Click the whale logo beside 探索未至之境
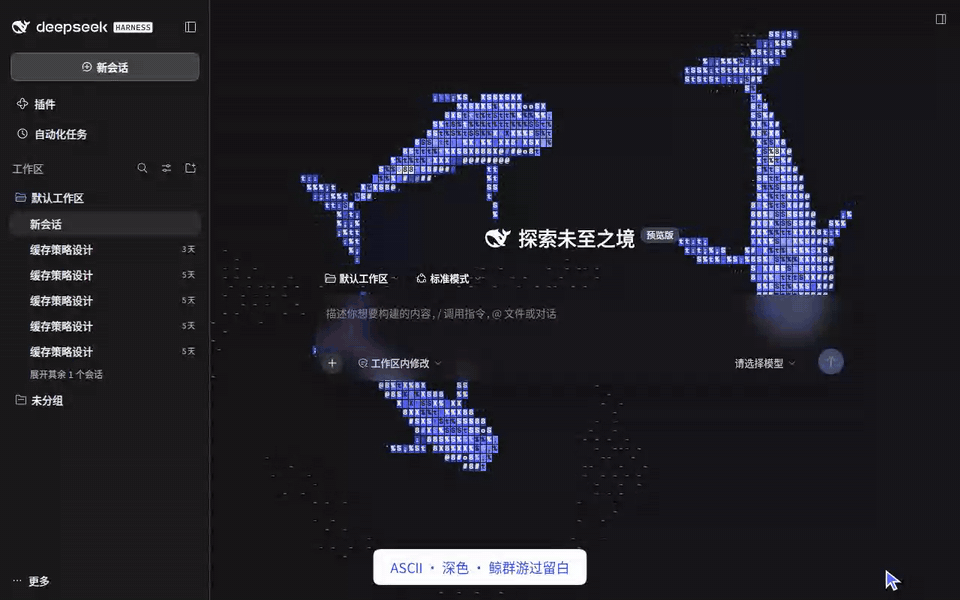The height and width of the screenshot is (600, 960). coord(498,238)
